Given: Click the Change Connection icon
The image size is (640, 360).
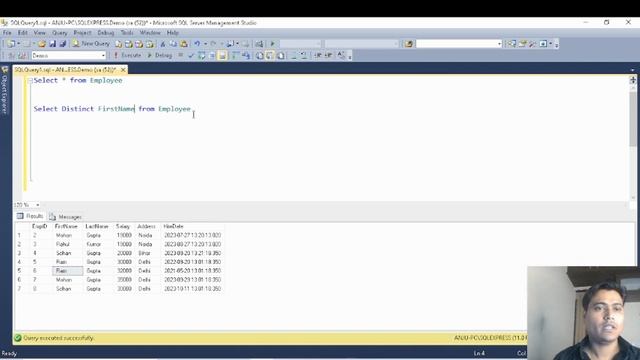Looking at the screenshot, I should point(22,56).
